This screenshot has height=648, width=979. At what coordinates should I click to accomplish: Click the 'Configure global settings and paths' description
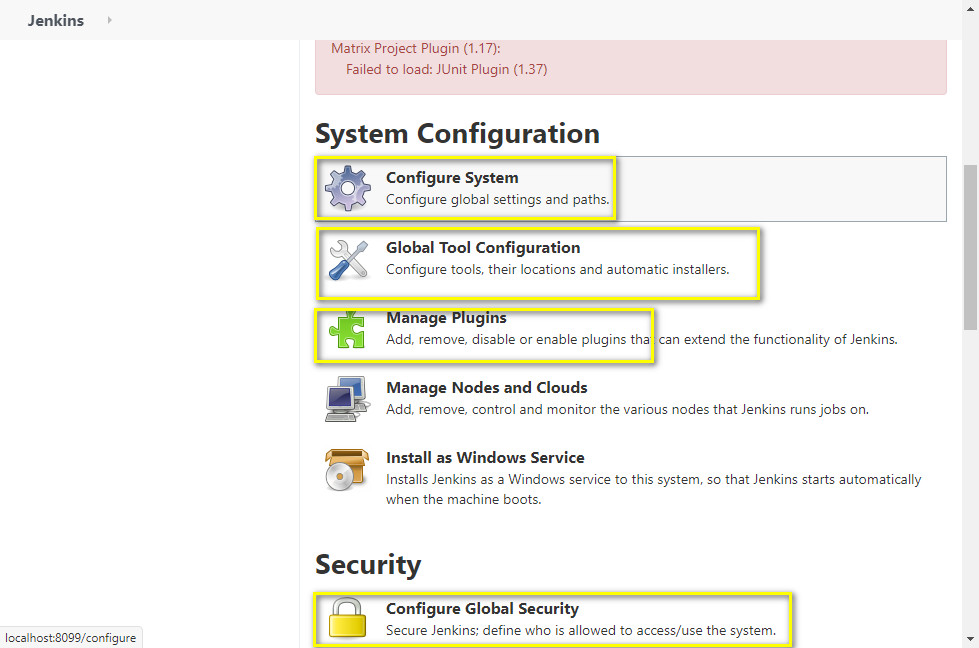[x=497, y=199]
